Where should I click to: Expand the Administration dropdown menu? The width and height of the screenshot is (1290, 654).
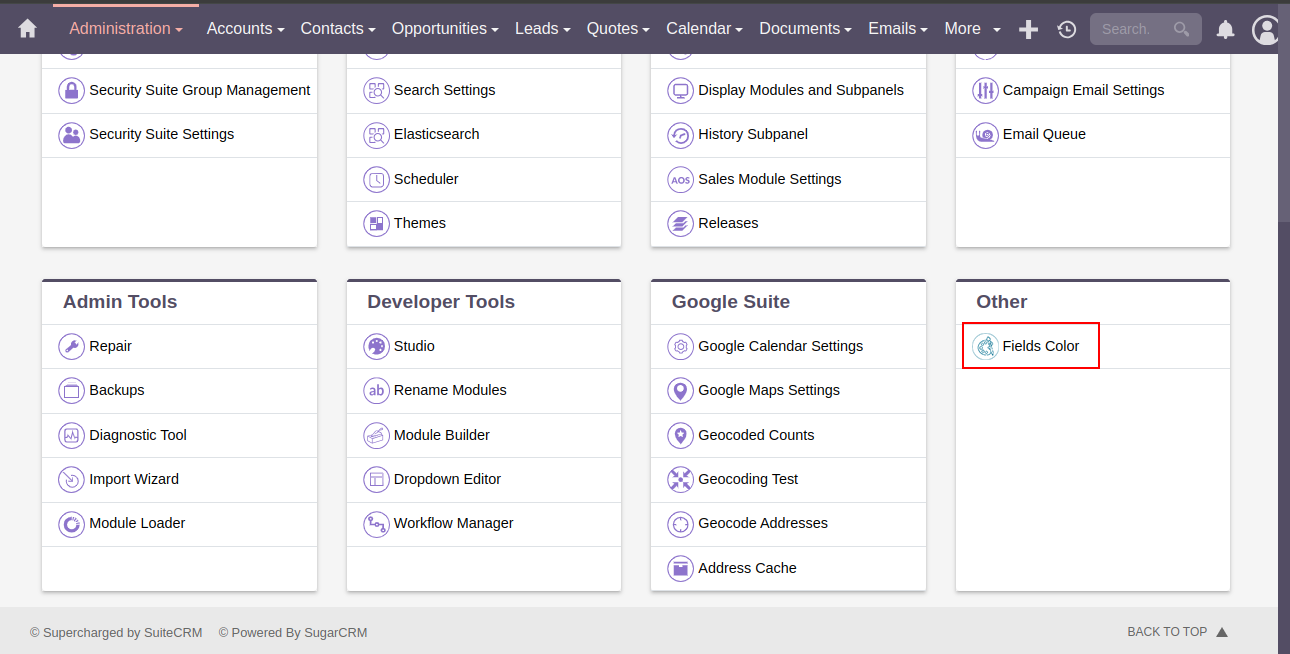coord(126,29)
